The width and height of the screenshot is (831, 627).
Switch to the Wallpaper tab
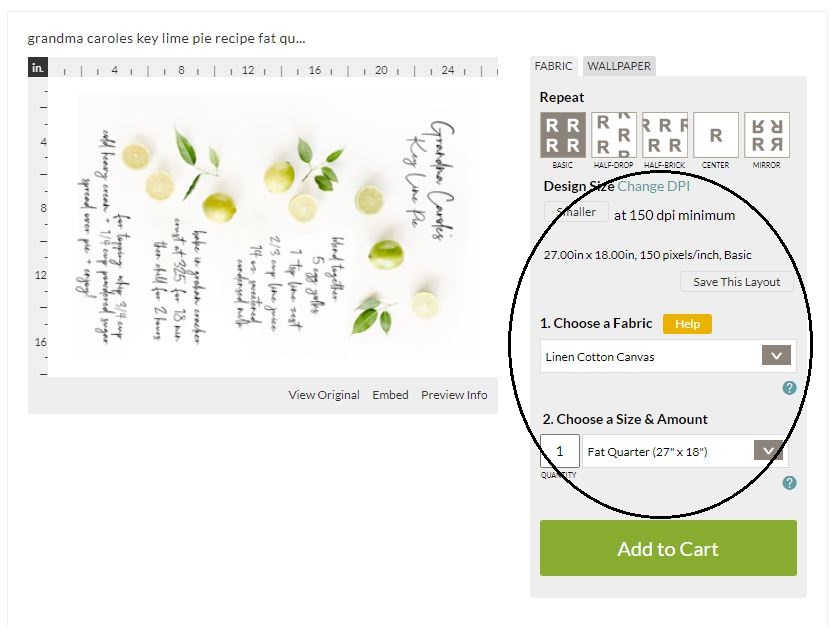(619, 66)
